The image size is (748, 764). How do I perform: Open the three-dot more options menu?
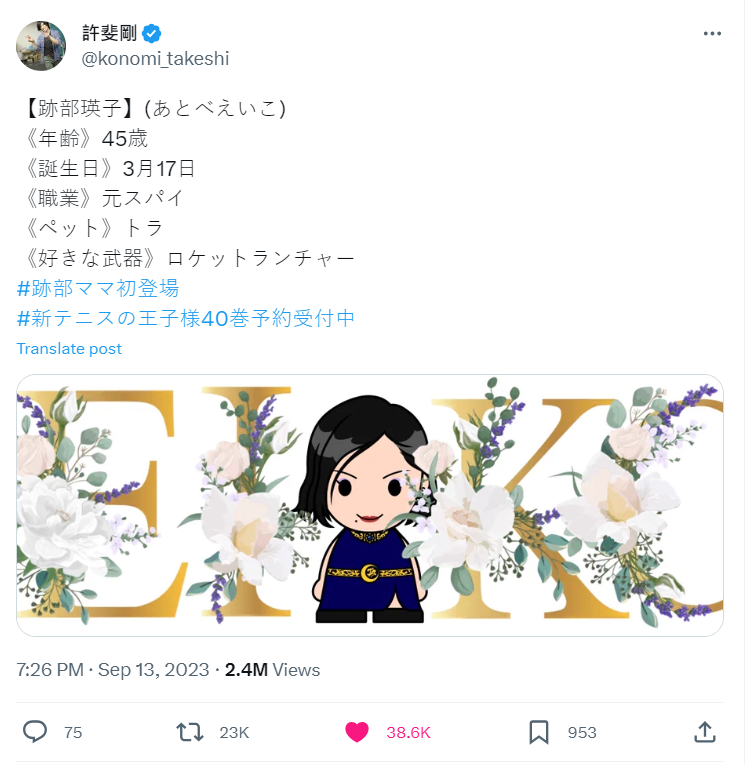(x=712, y=34)
